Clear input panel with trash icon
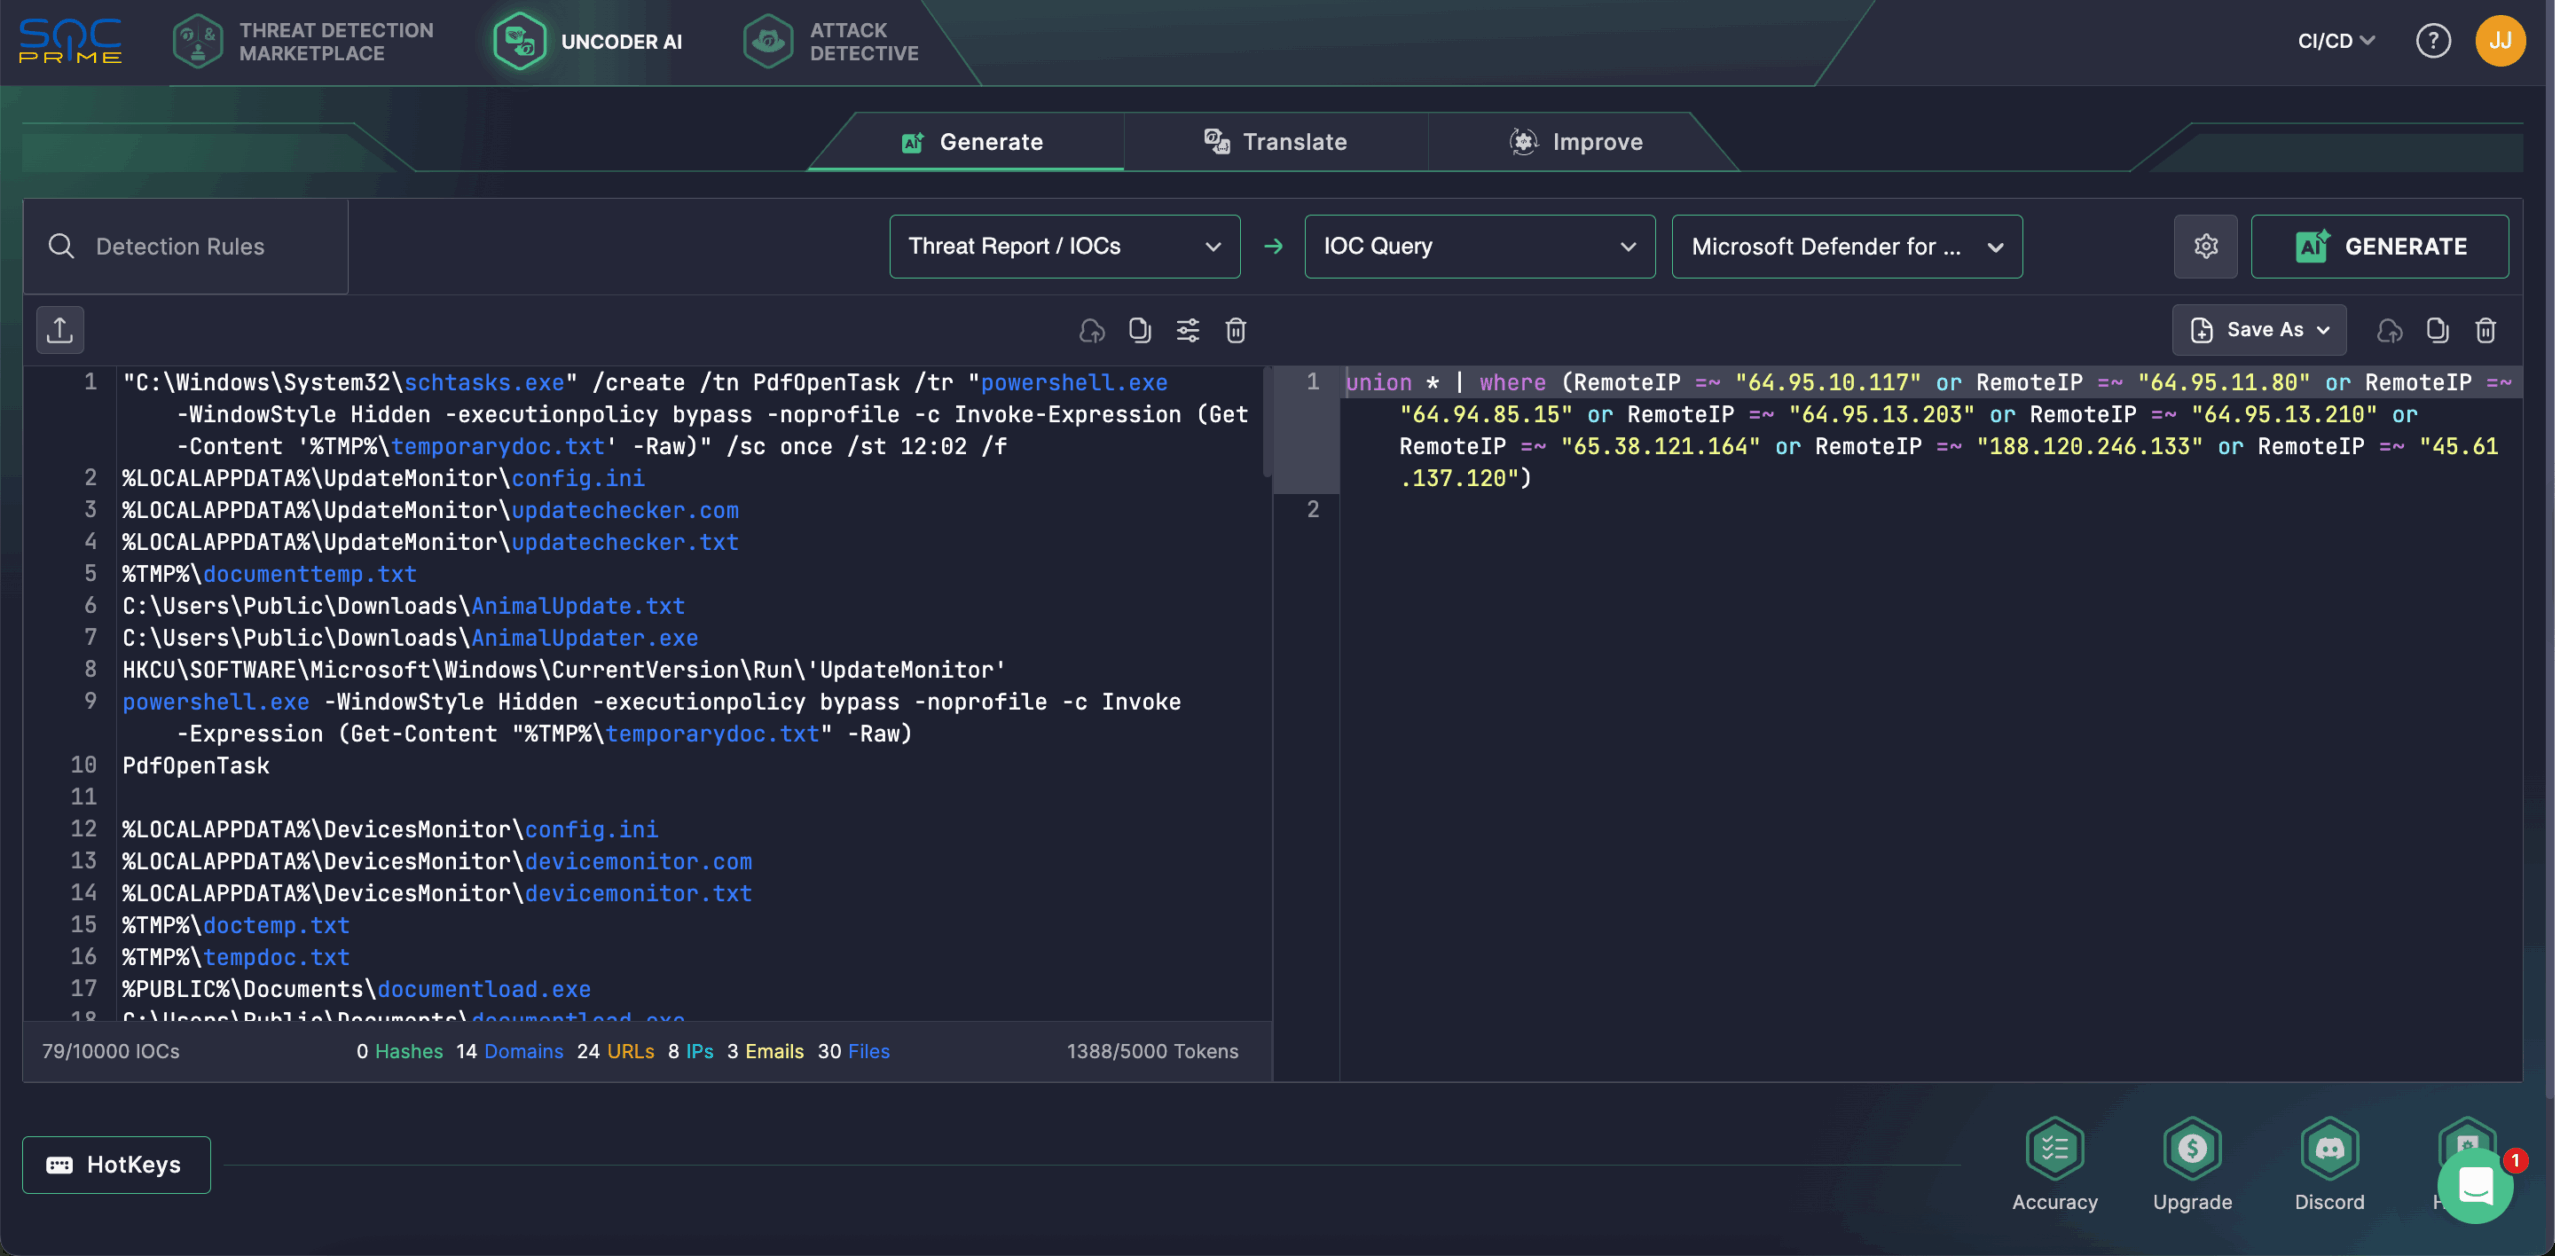The image size is (2560, 1256). (1236, 330)
